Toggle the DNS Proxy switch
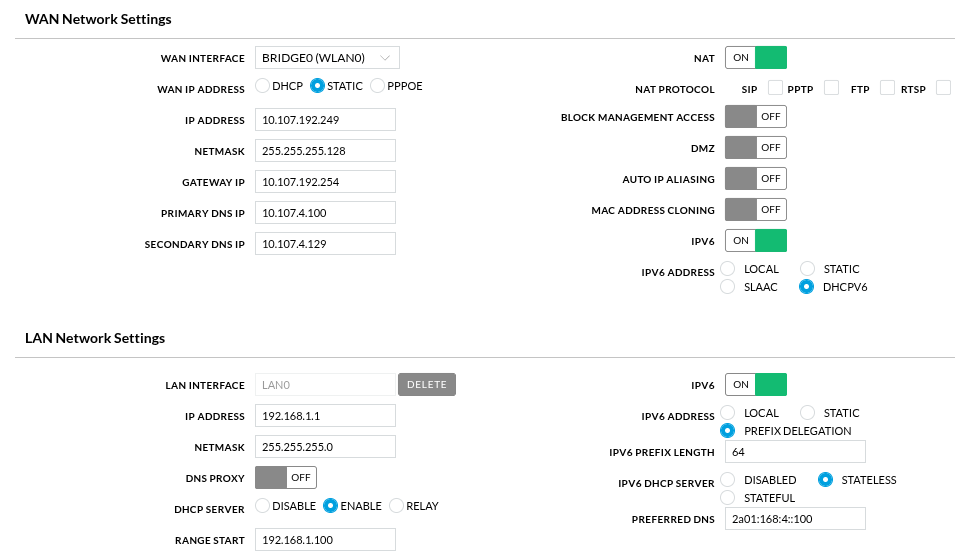Image resolution: width=972 pixels, height=553 pixels. pyautogui.click(x=286, y=477)
